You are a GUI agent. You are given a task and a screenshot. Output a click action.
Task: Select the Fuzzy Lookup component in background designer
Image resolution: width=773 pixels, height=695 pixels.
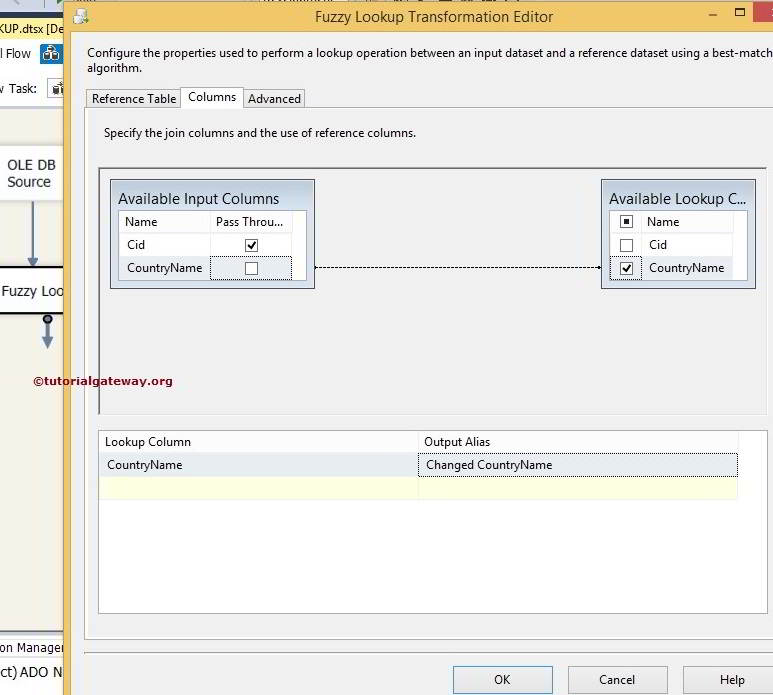(x=31, y=291)
